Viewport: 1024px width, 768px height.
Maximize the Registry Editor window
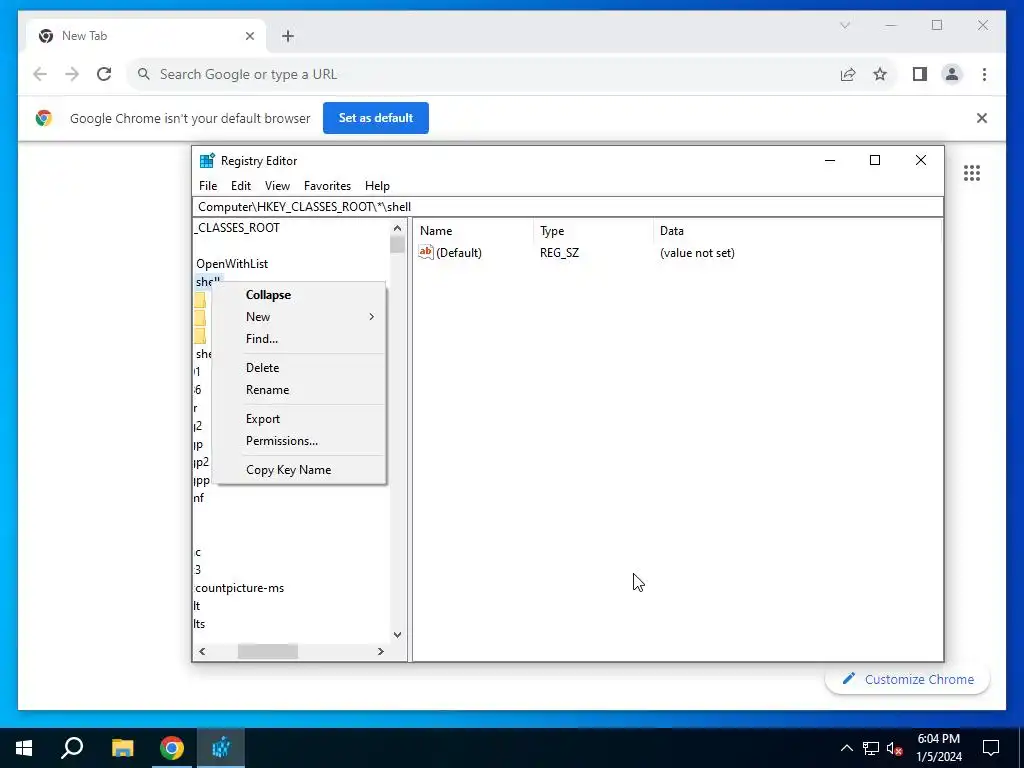tap(874, 161)
